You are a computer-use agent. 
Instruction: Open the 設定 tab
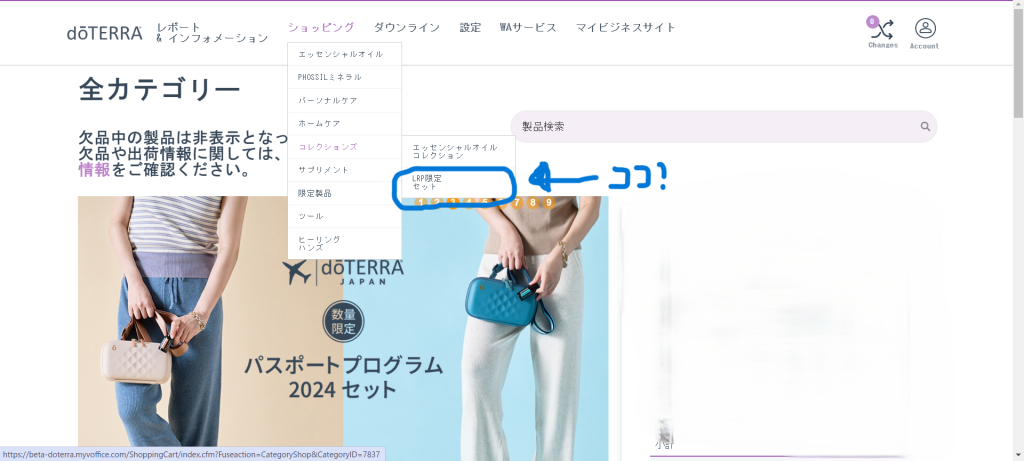470,27
